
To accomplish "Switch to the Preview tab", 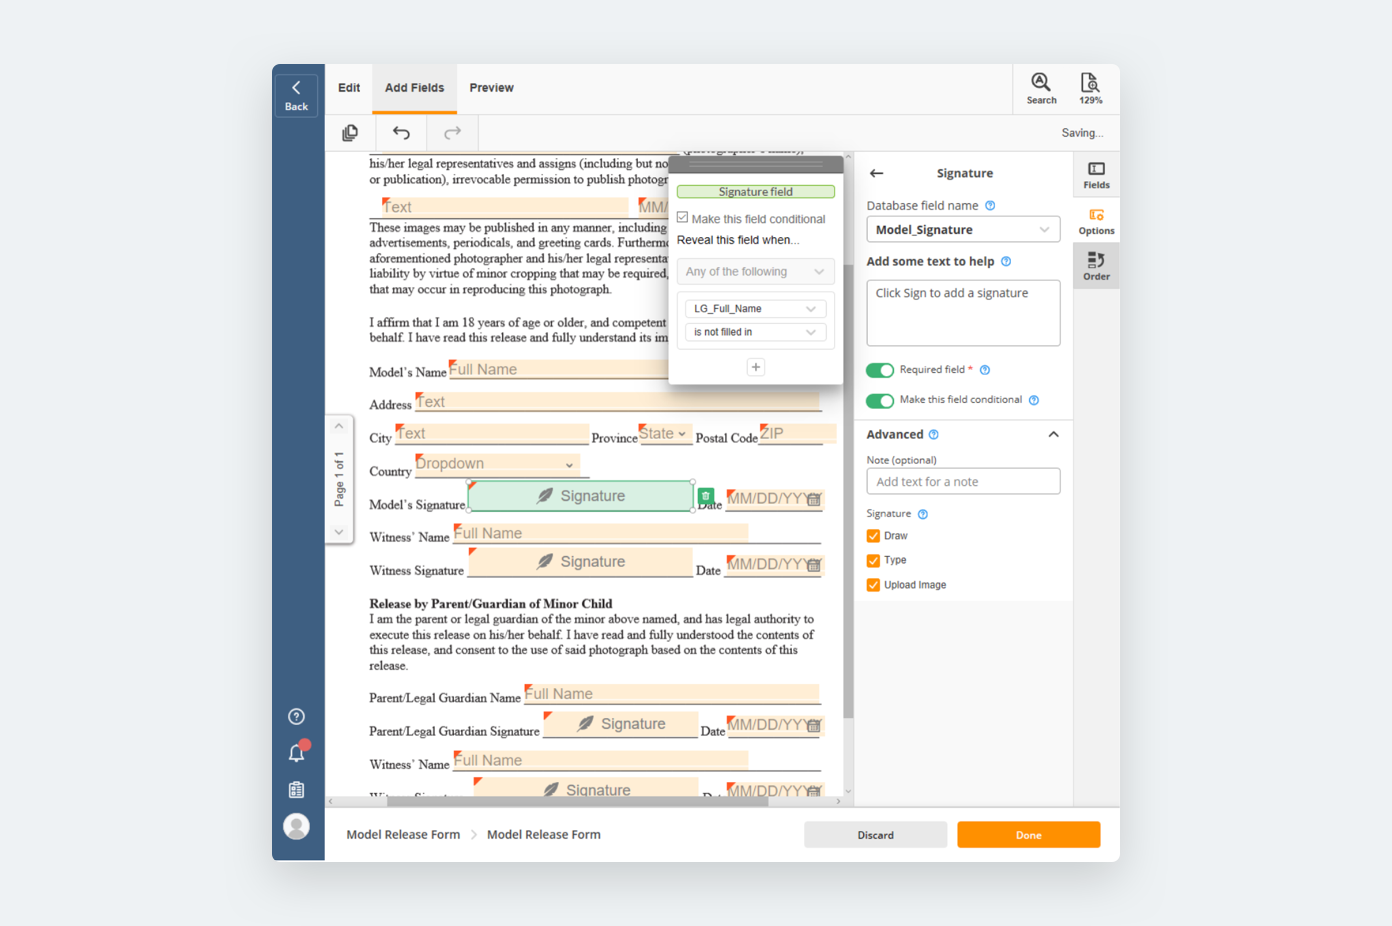I will pyautogui.click(x=491, y=88).
